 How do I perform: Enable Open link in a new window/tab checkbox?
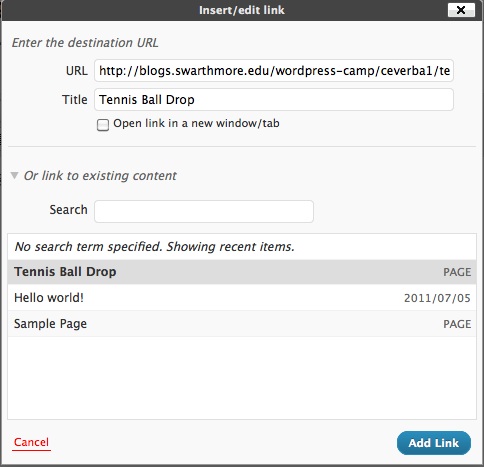(x=103, y=125)
